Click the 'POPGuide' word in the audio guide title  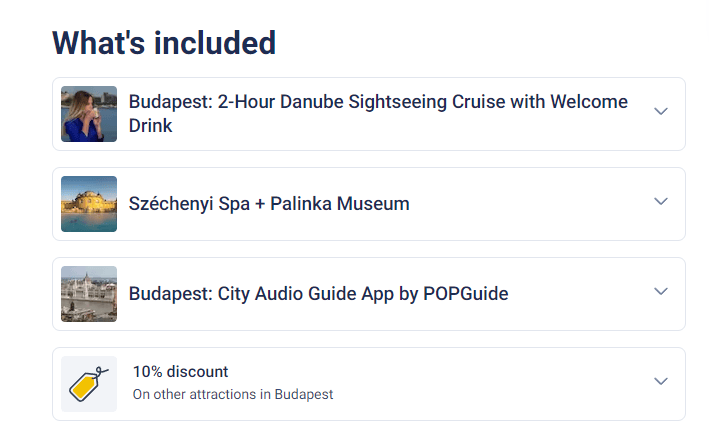point(466,293)
